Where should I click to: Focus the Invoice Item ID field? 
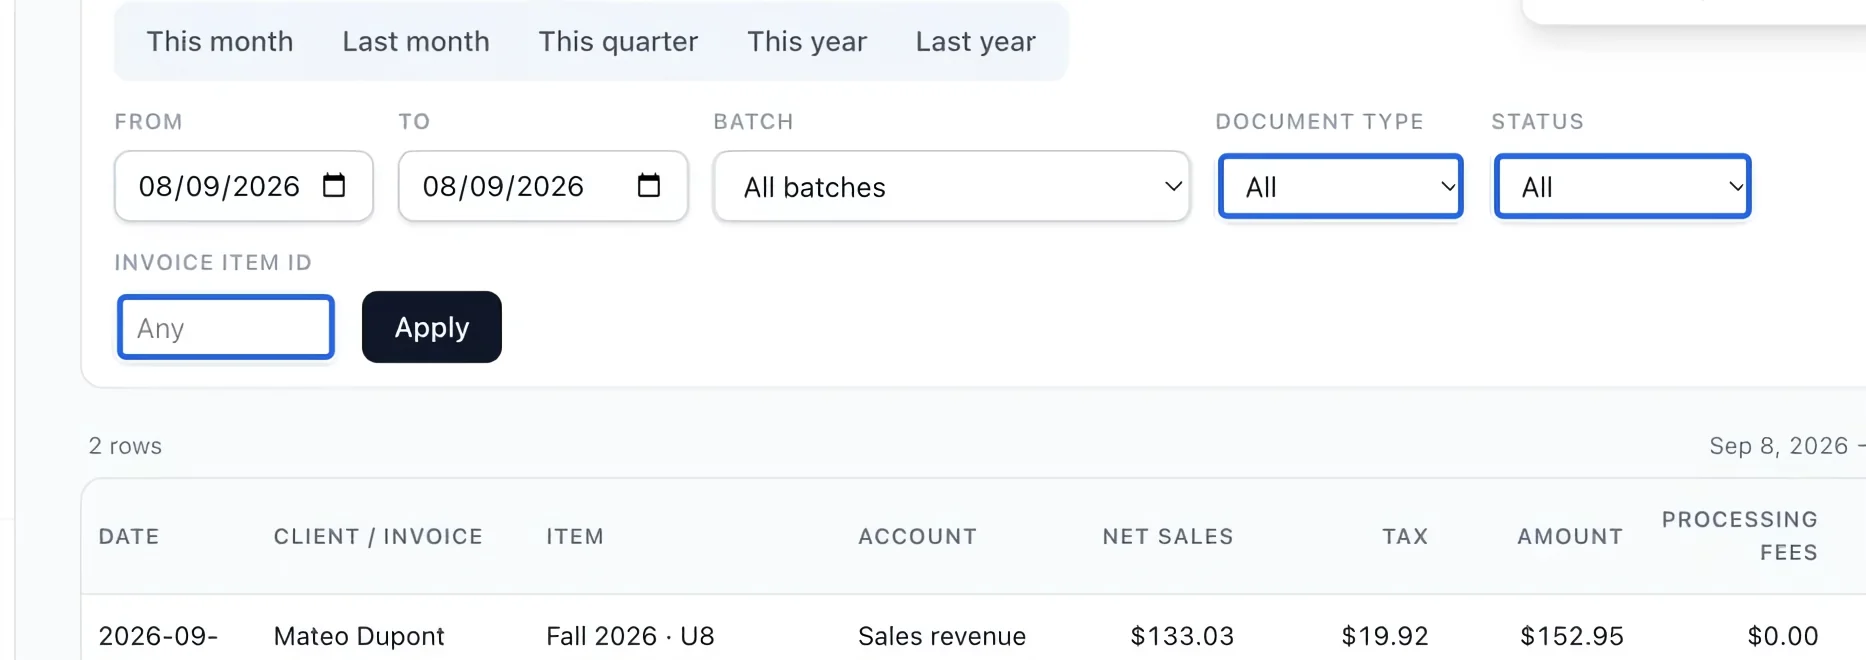226,327
